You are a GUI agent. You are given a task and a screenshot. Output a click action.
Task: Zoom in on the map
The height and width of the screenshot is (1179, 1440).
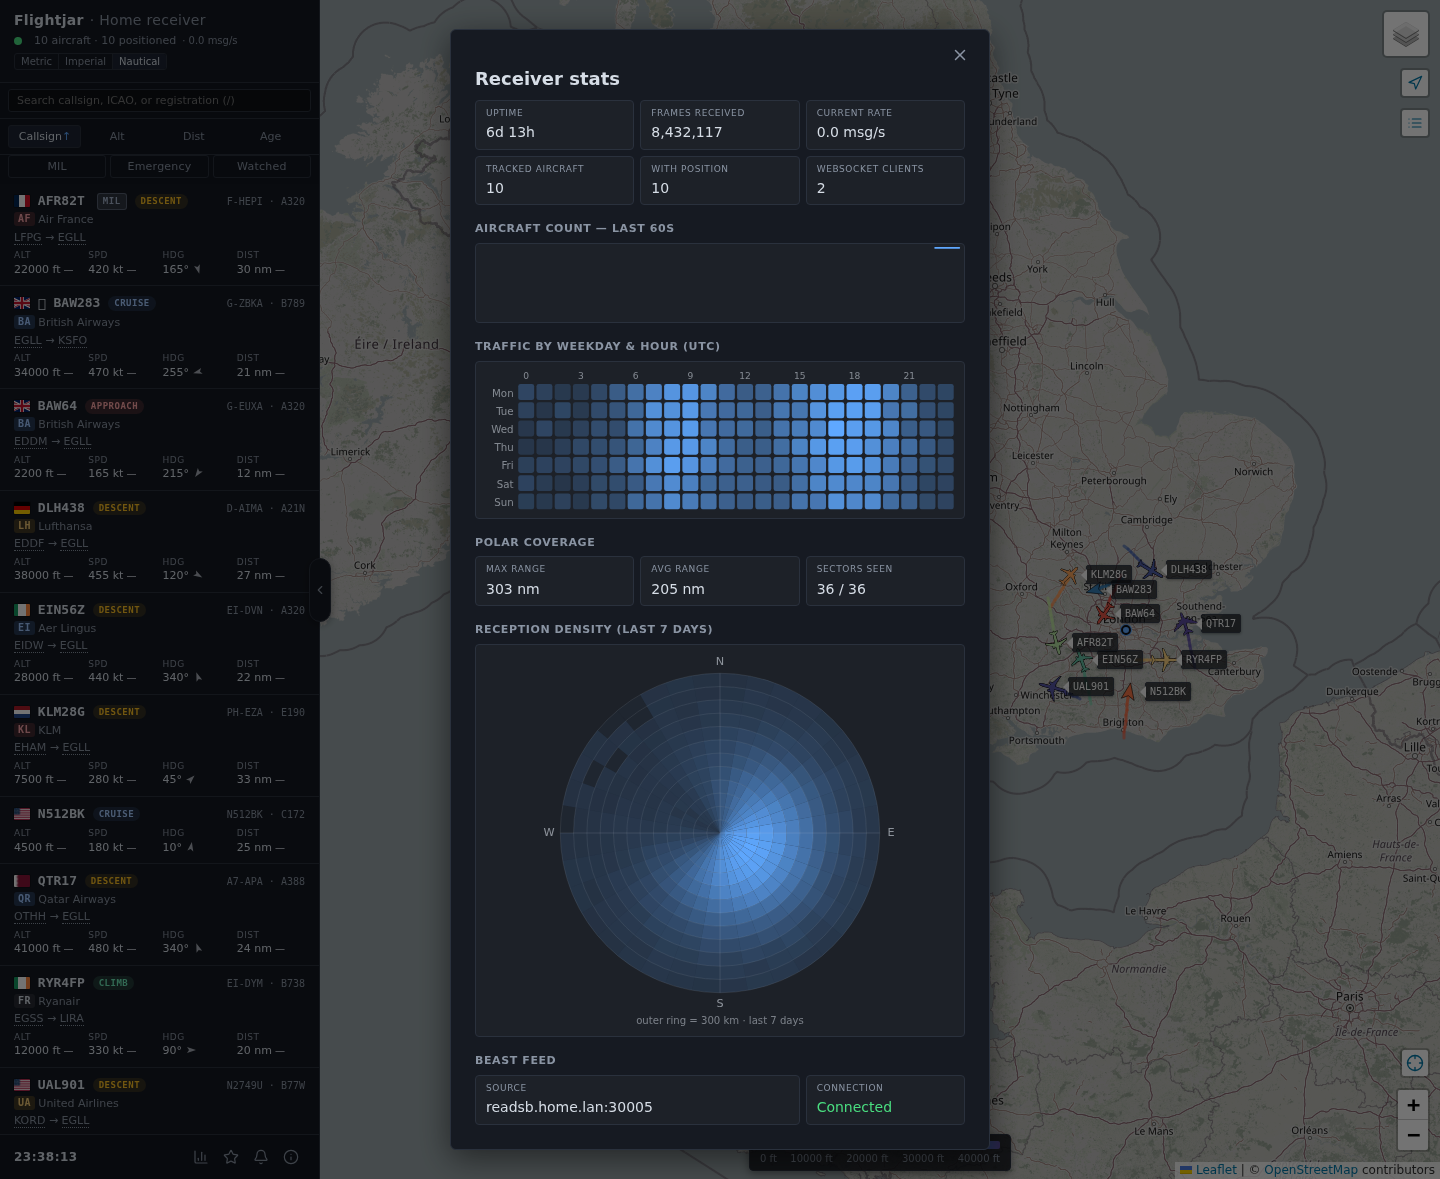(x=1413, y=1105)
